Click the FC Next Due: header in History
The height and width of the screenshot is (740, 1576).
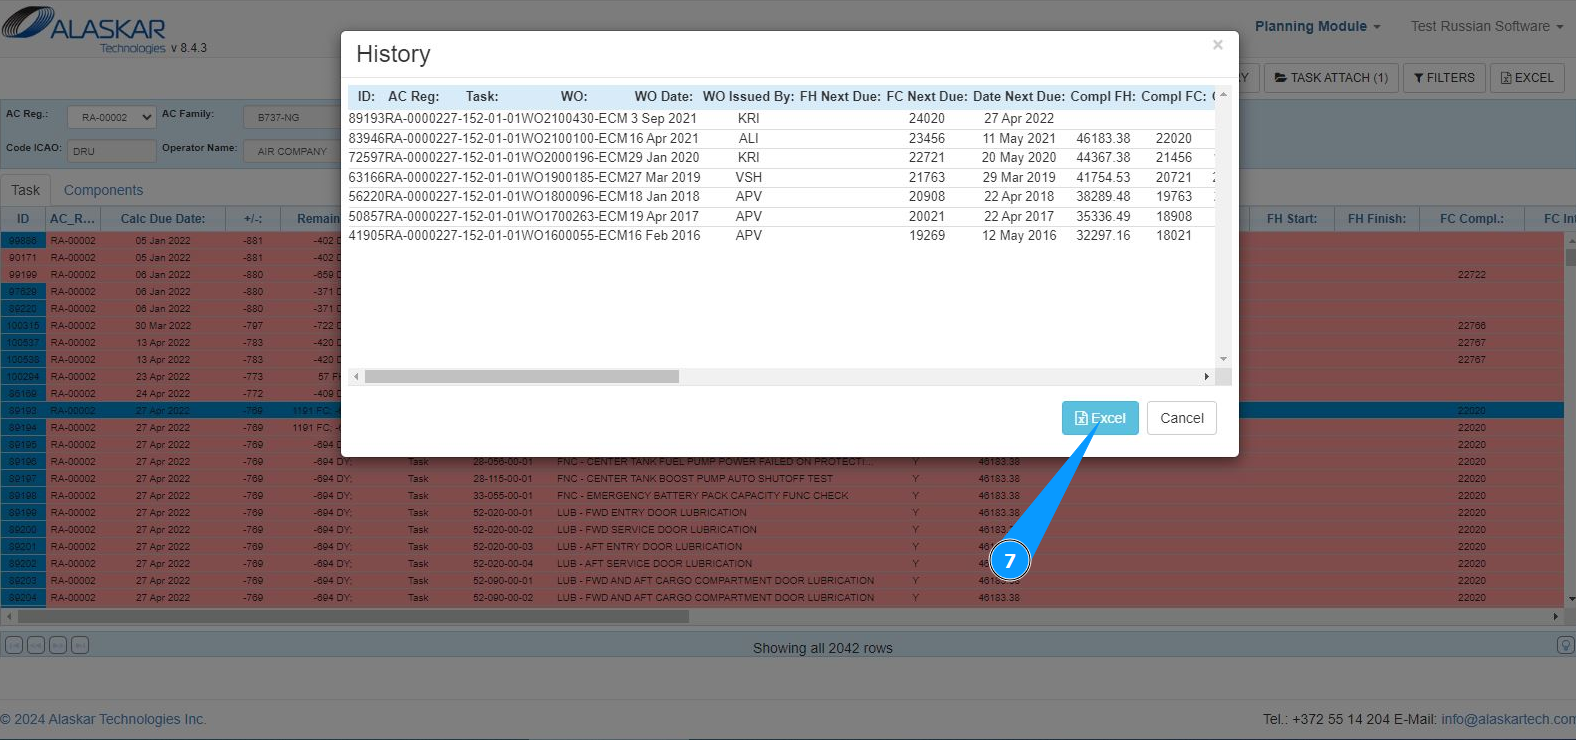[927, 97]
